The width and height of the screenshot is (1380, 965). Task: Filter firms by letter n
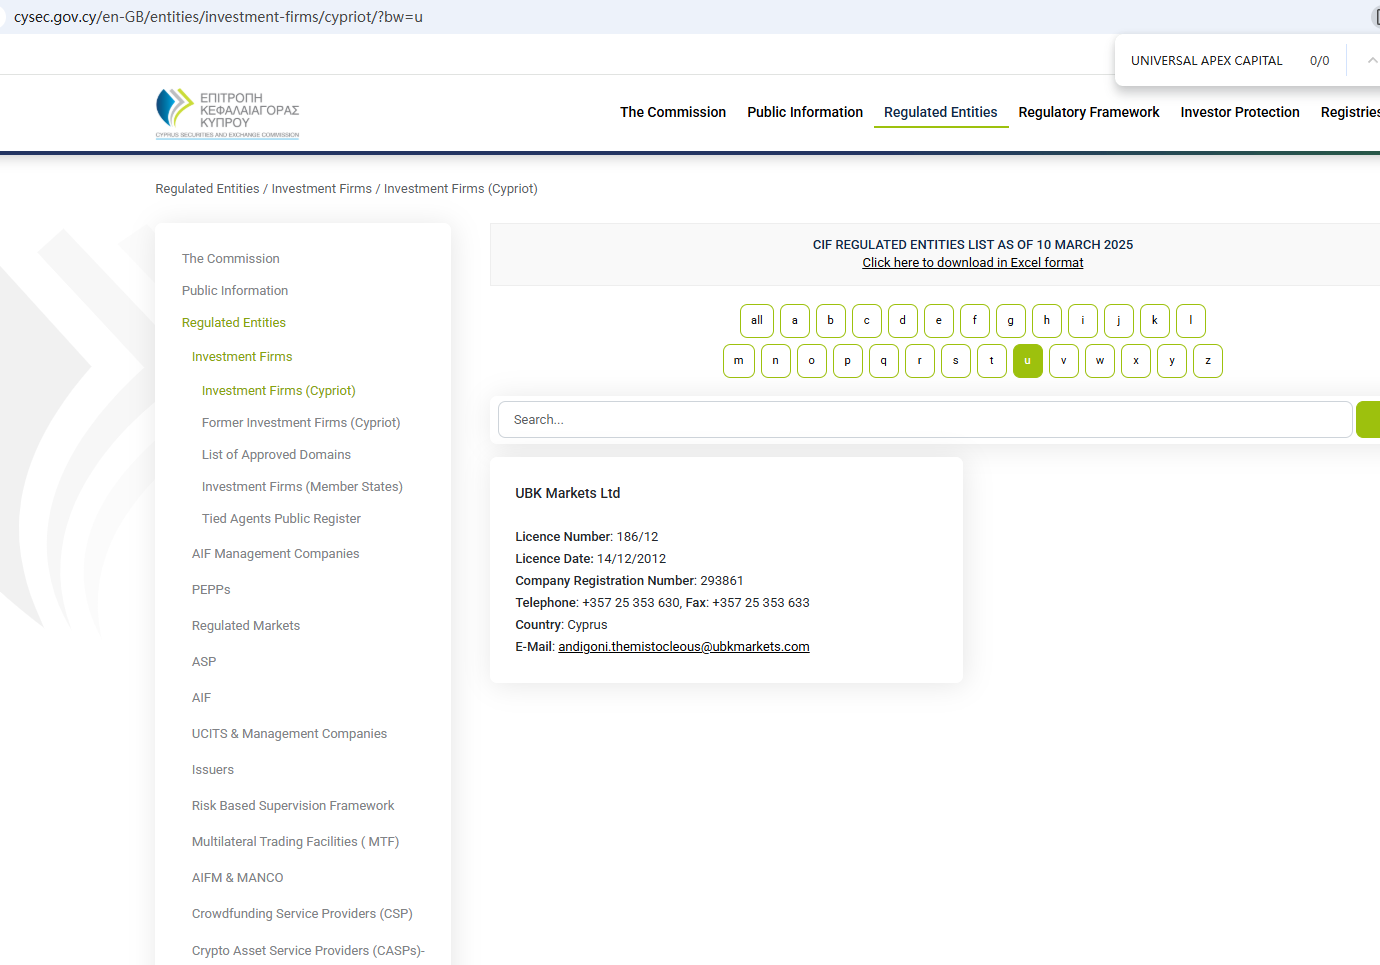[776, 361]
